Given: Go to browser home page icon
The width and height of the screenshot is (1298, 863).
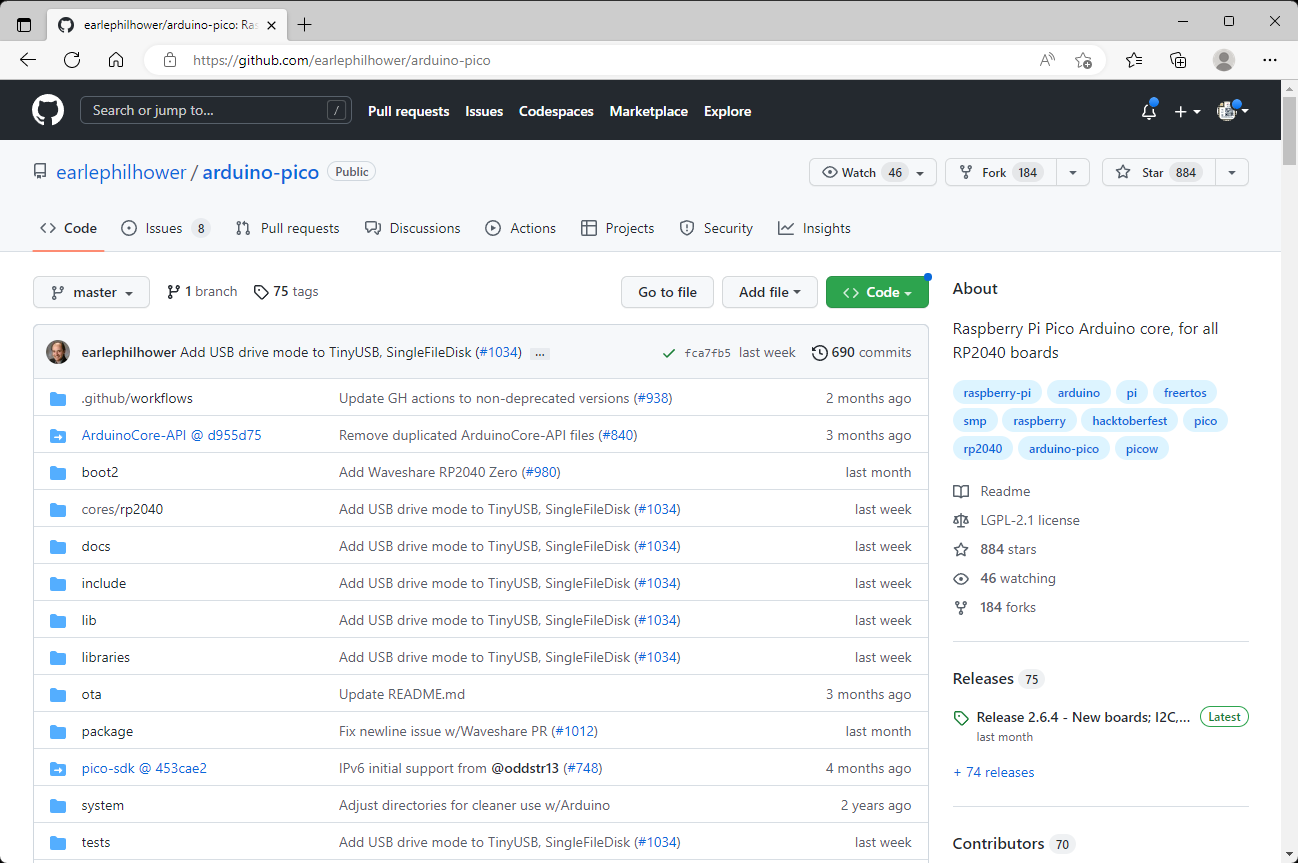Looking at the screenshot, I should coord(116,60).
